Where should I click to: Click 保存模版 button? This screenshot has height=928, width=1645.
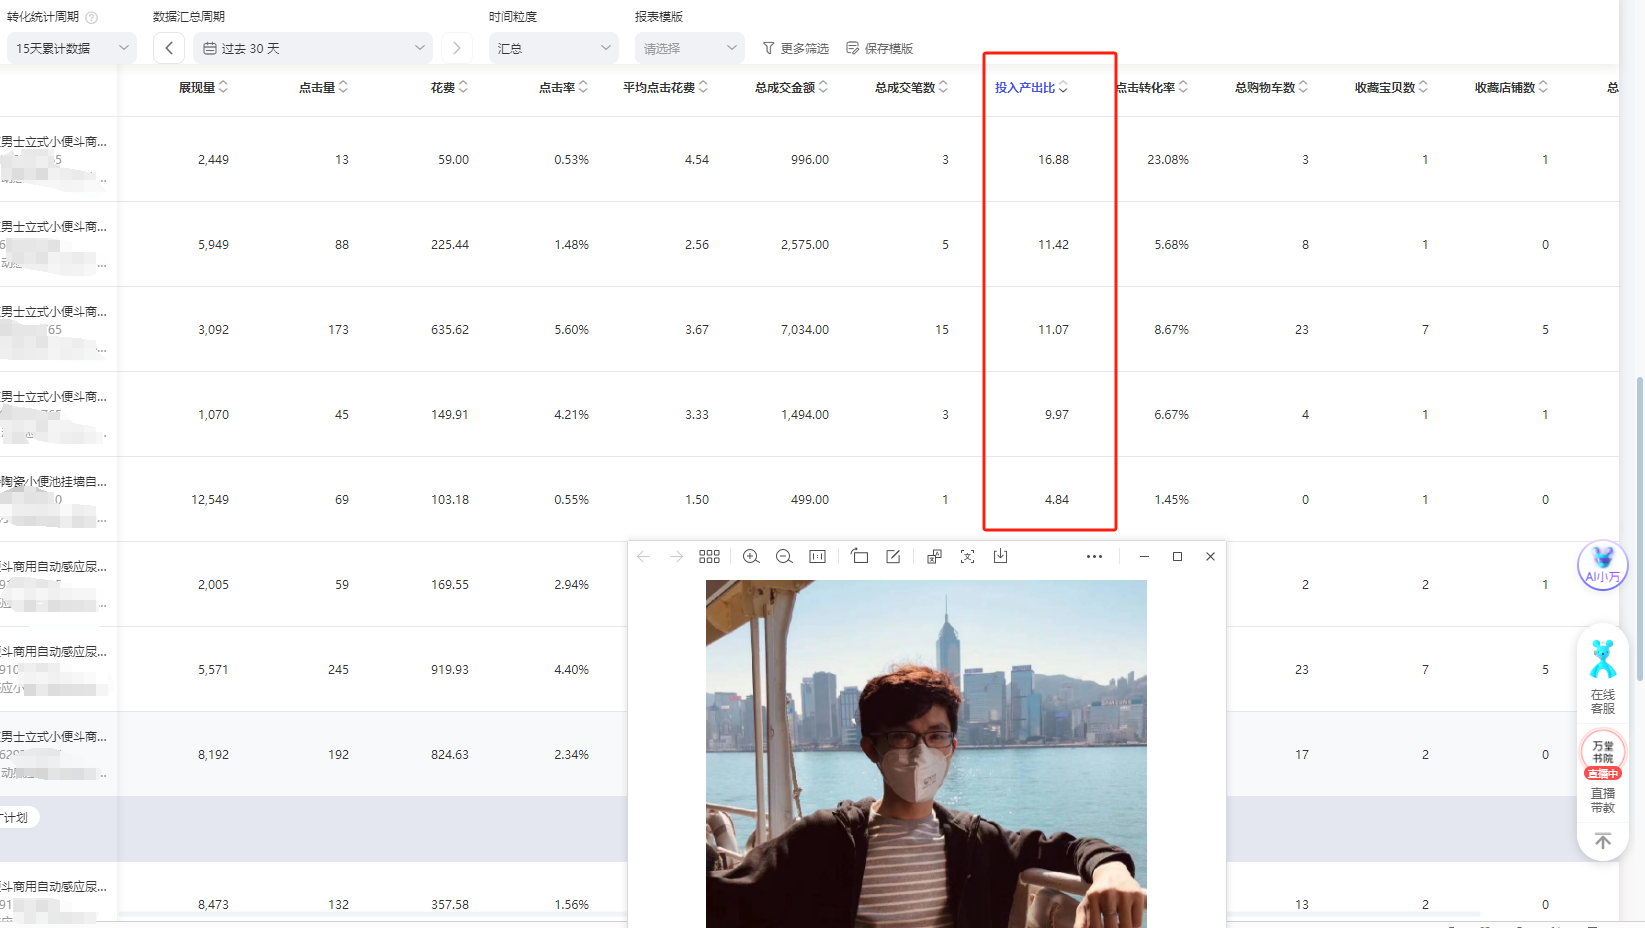click(x=880, y=48)
